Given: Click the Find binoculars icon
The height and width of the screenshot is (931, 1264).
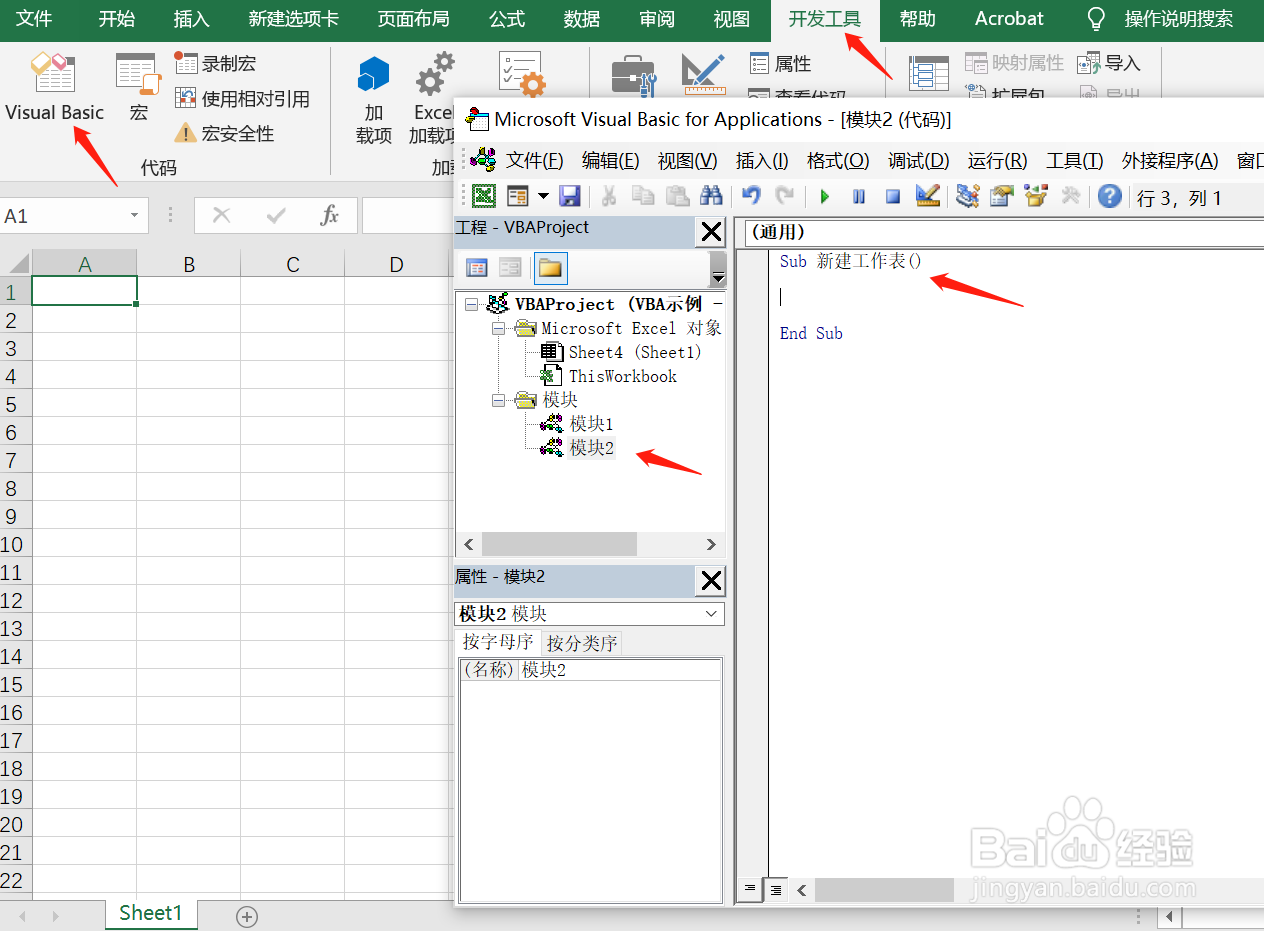Looking at the screenshot, I should pyautogui.click(x=711, y=196).
